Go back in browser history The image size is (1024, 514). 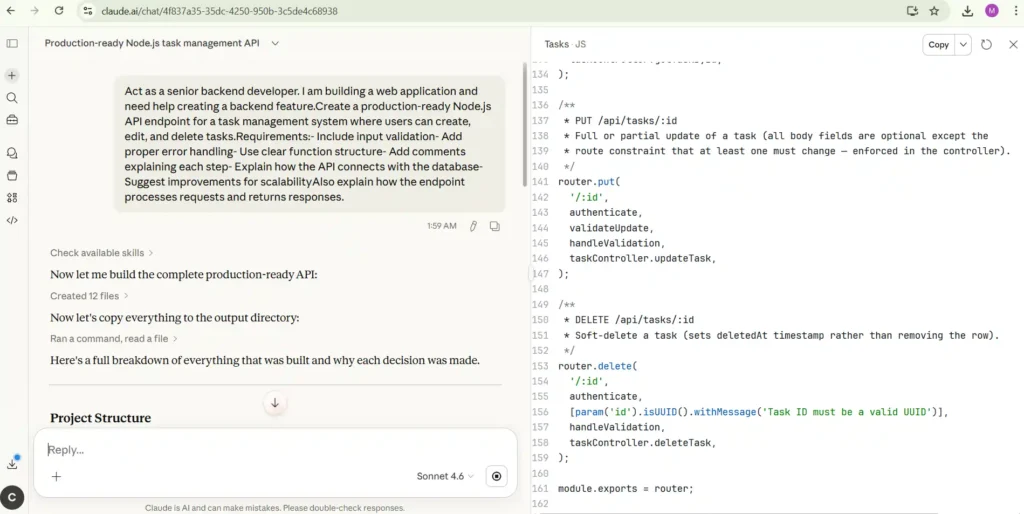point(11,10)
